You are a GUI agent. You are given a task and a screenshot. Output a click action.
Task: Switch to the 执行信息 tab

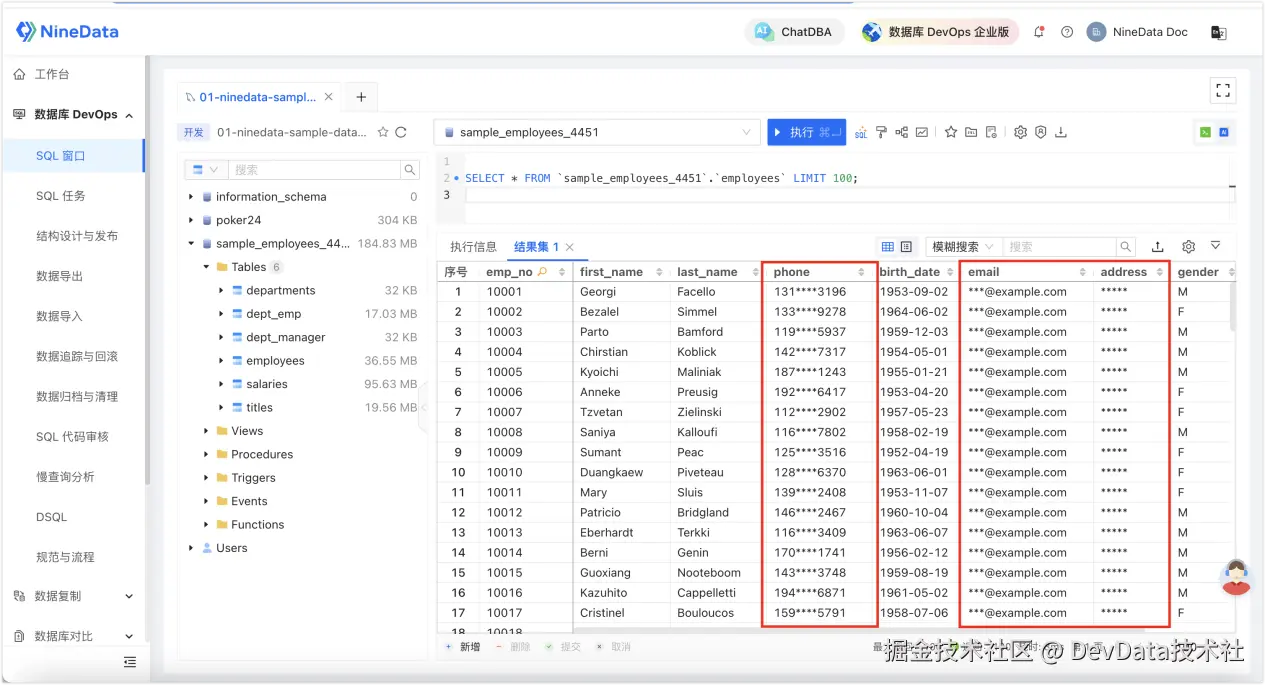473,247
